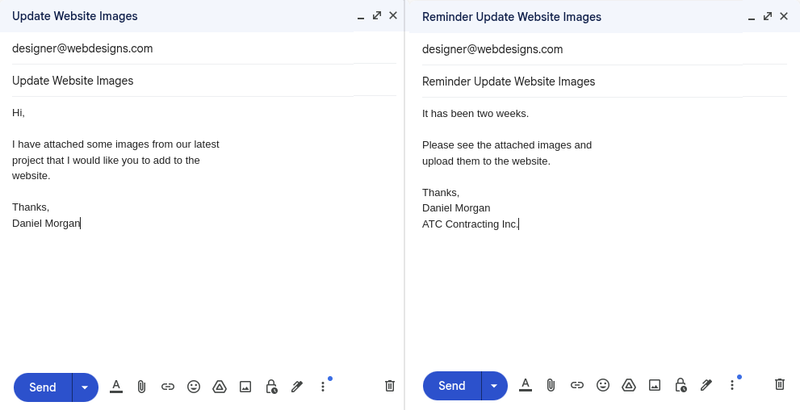Open more options menu in left draft
The height and width of the screenshot is (410, 800).
[x=322, y=387]
